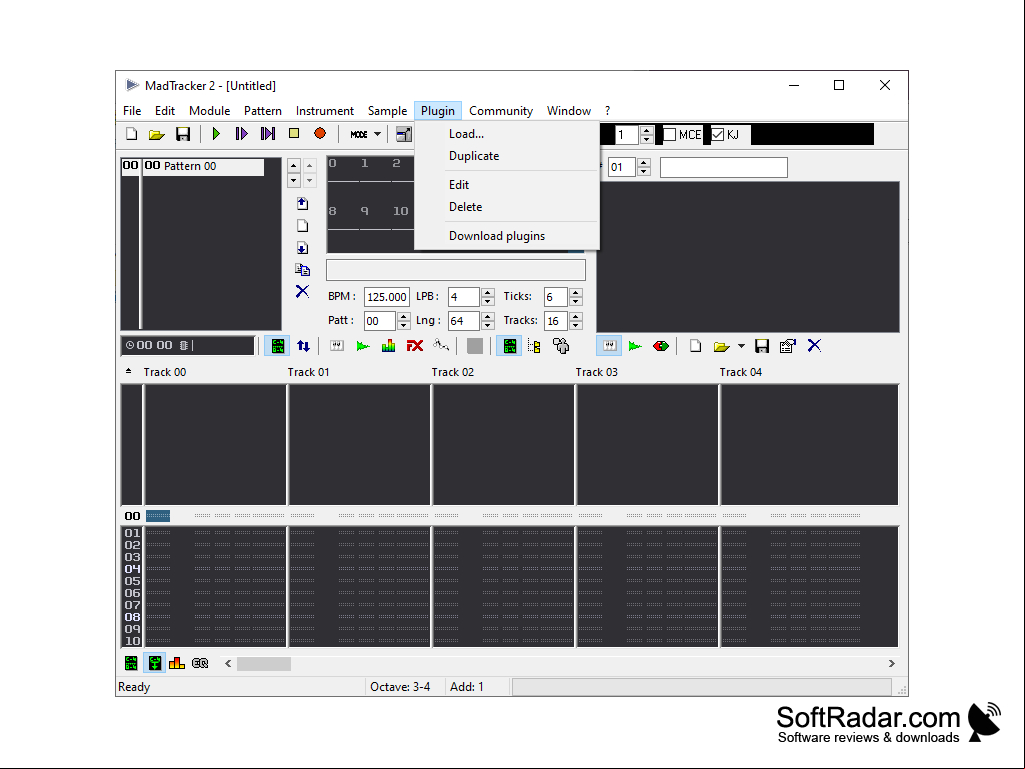Click the blank page icon beside the pattern list
Viewport: 1025px width, 769px height.
click(302, 226)
